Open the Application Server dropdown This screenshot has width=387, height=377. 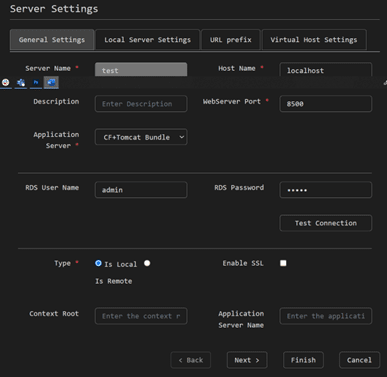(x=141, y=137)
